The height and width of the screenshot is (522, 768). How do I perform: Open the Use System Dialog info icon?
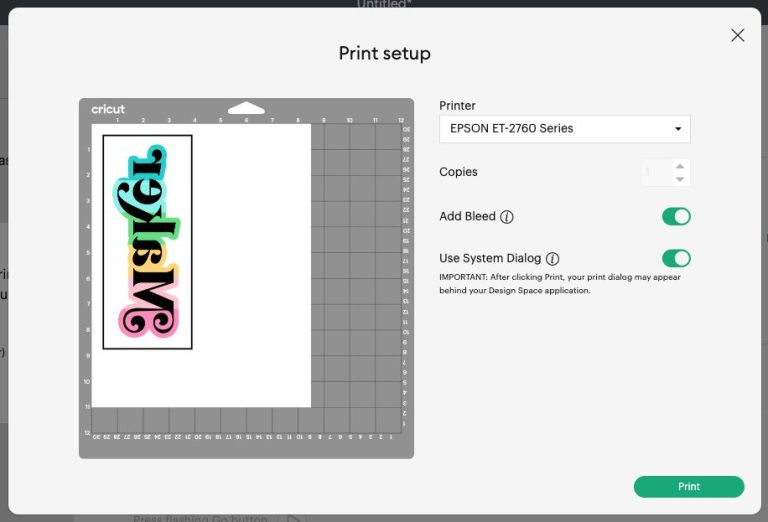tap(552, 259)
